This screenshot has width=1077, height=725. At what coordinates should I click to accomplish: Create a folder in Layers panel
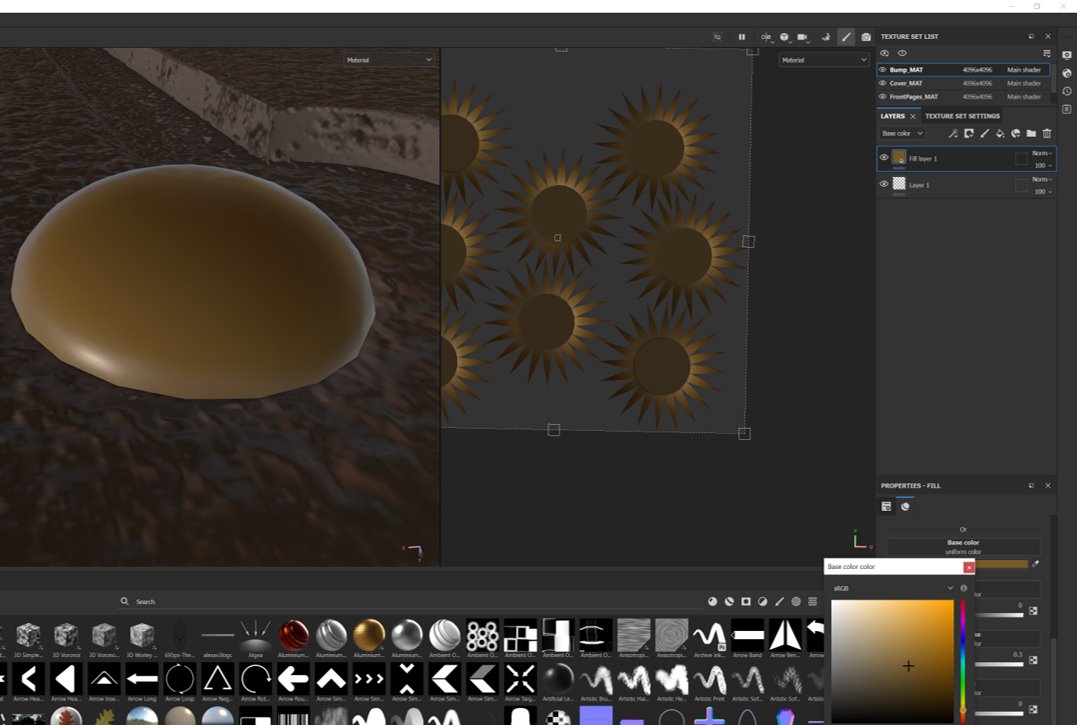tap(1031, 133)
